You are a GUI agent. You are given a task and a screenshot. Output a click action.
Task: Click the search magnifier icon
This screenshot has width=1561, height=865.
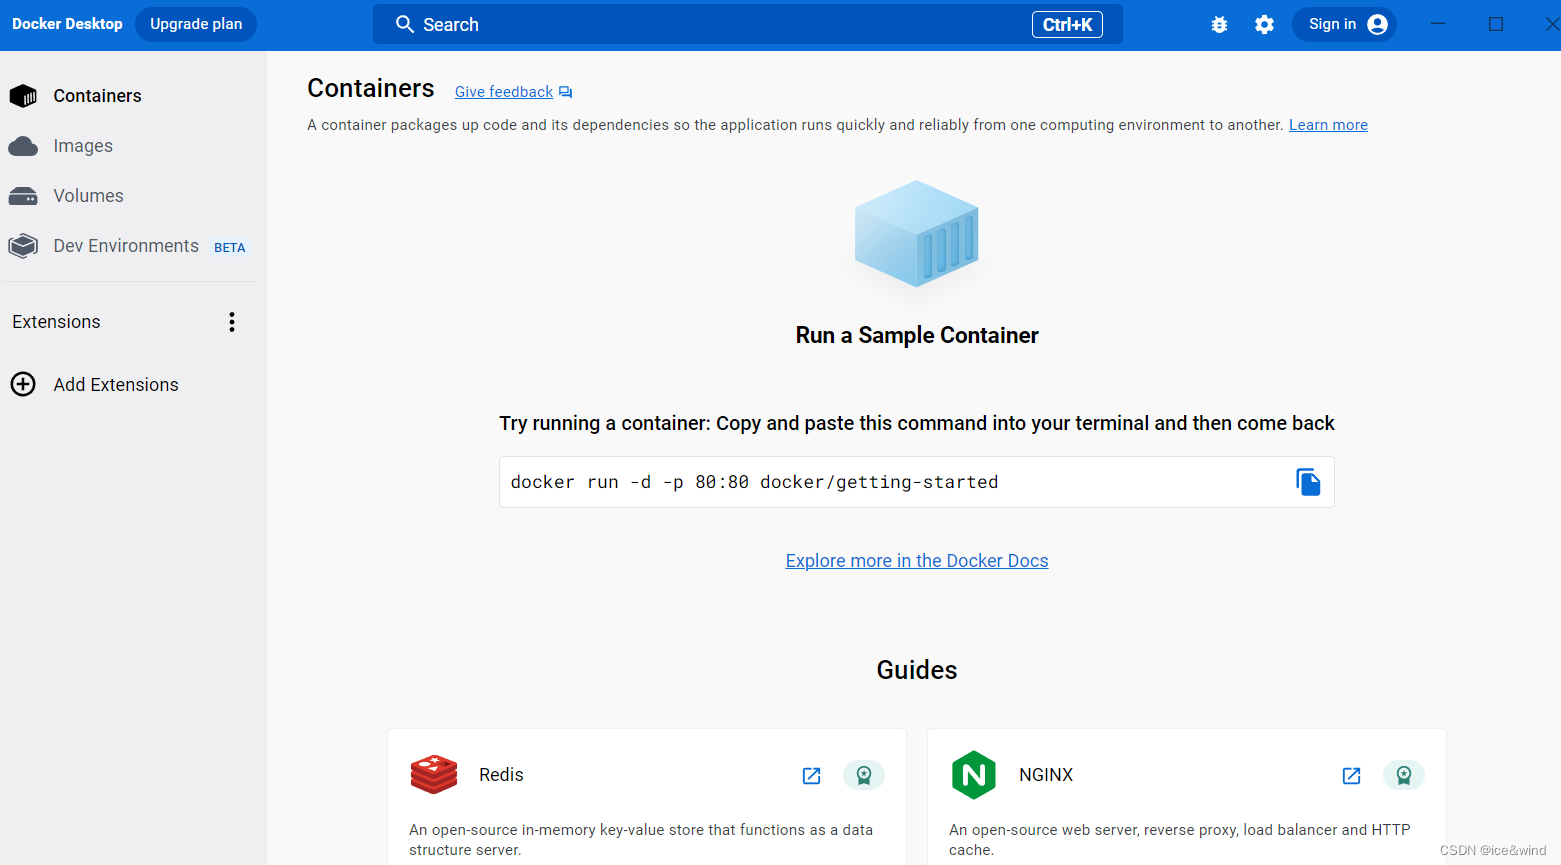[x=405, y=24]
